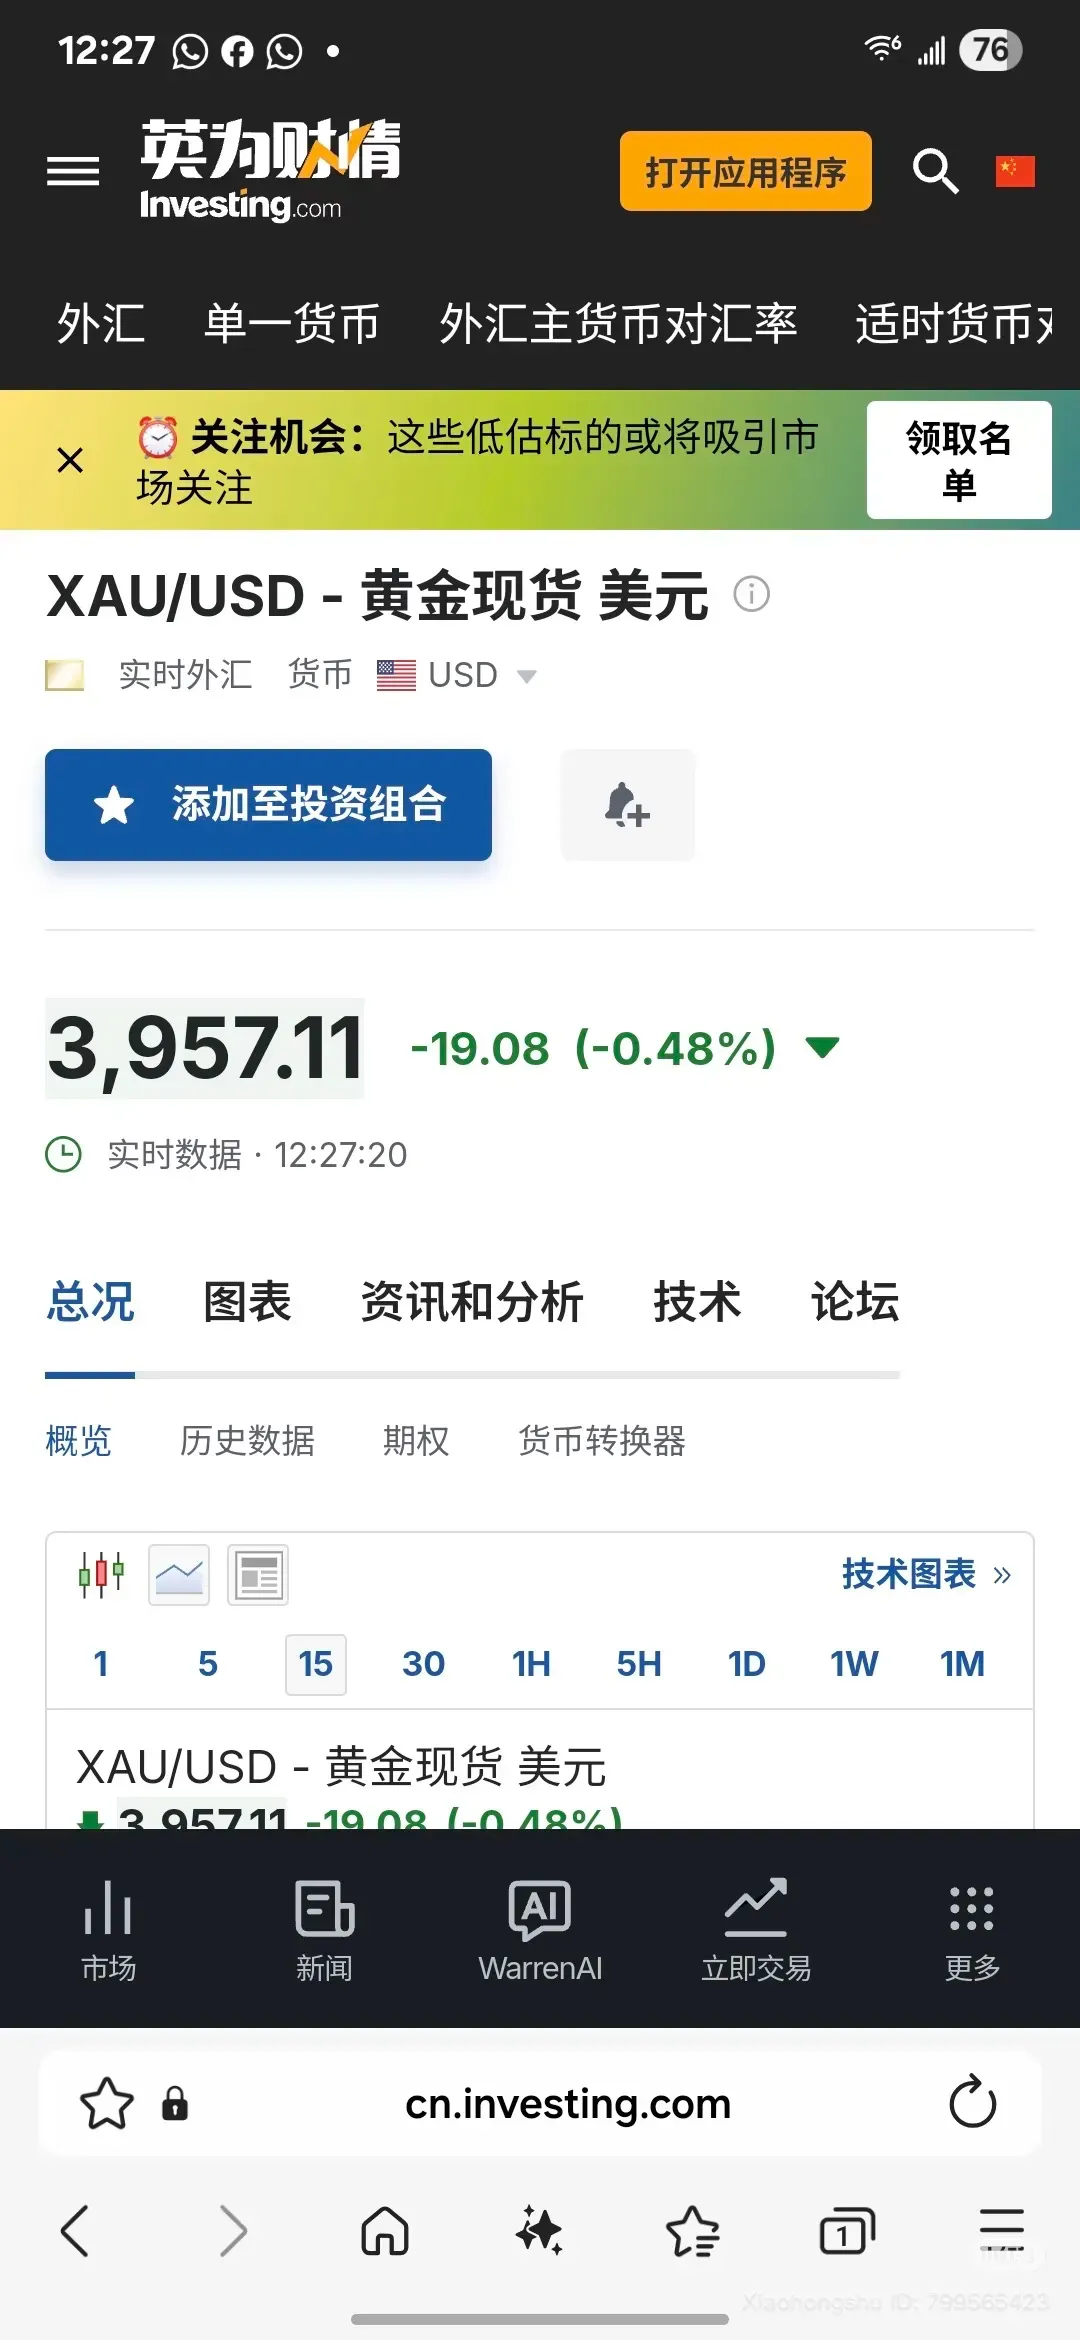Open the China flag region selector
This screenshot has height=2340, width=1080.
tap(1014, 171)
